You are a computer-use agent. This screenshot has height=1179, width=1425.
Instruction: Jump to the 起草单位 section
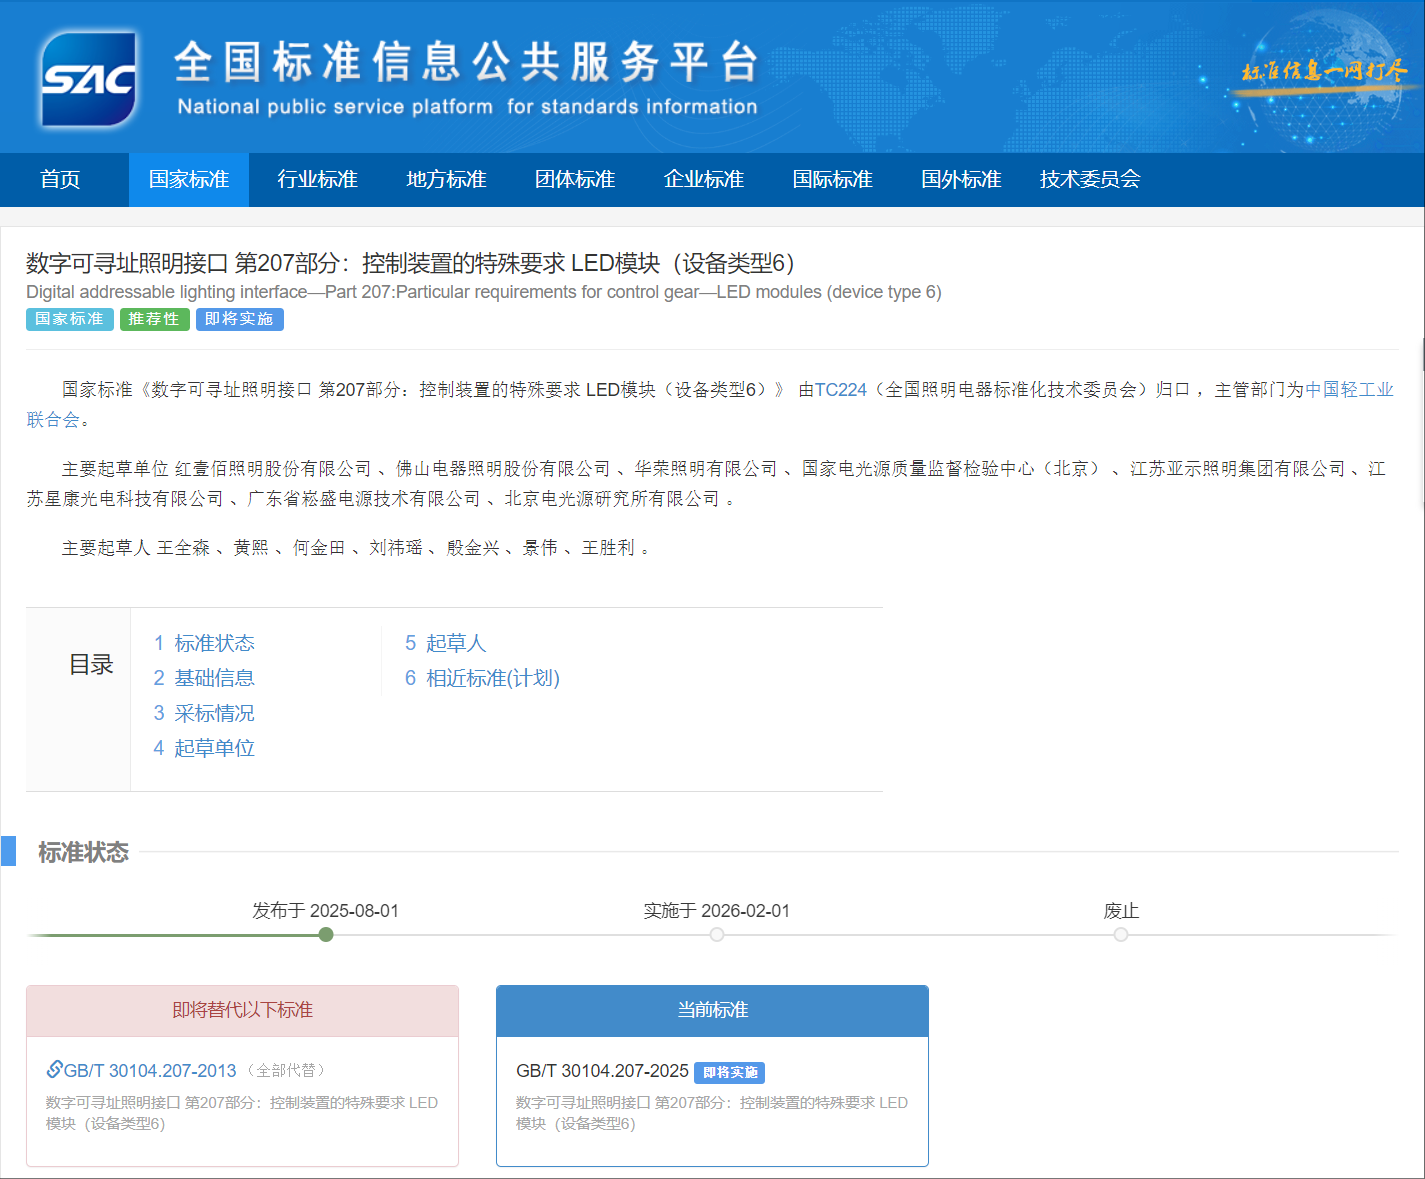click(x=213, y=747)
